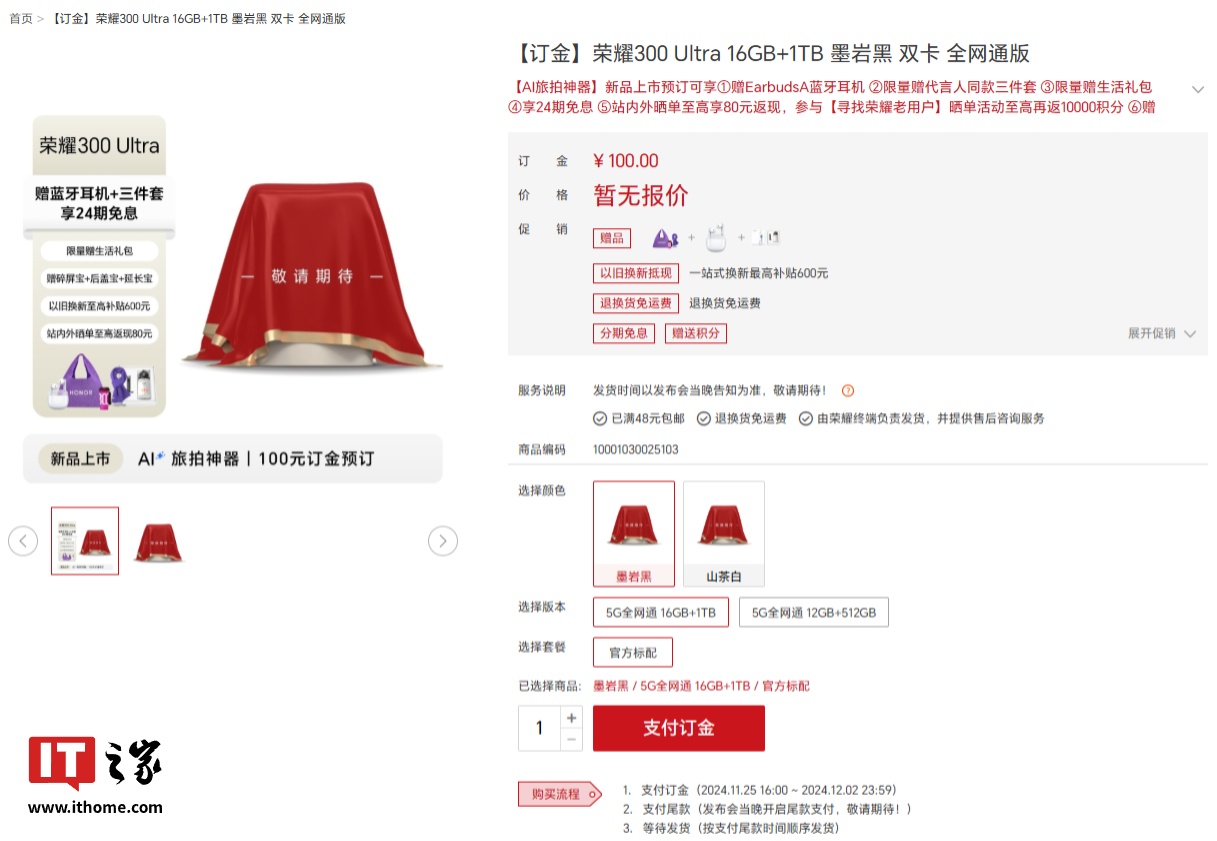The width and height of the screenshot is (1217, 841).
Task: Select second red-cloth thumbnail image
Action: (158, 541)
